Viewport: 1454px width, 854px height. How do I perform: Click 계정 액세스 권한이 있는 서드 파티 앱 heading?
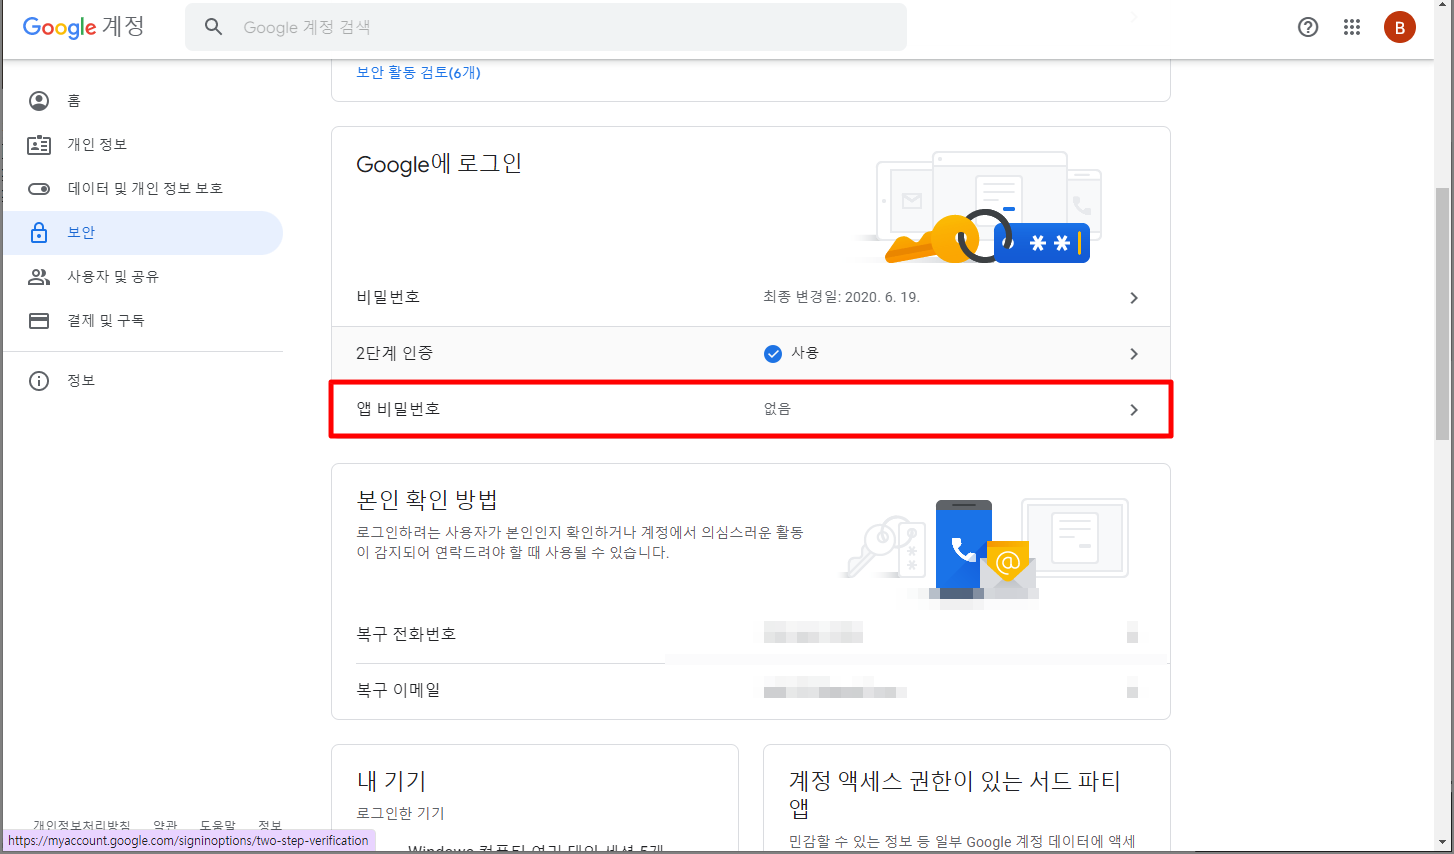[955, 794]
